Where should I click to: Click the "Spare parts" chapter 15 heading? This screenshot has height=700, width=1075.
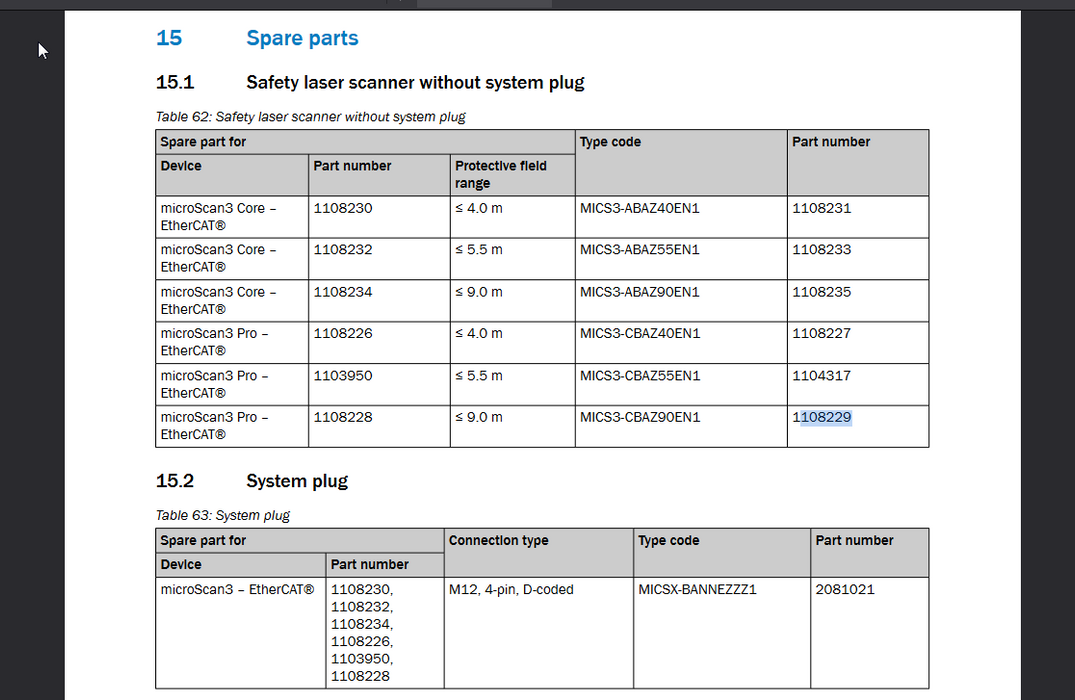pos(302,38)
